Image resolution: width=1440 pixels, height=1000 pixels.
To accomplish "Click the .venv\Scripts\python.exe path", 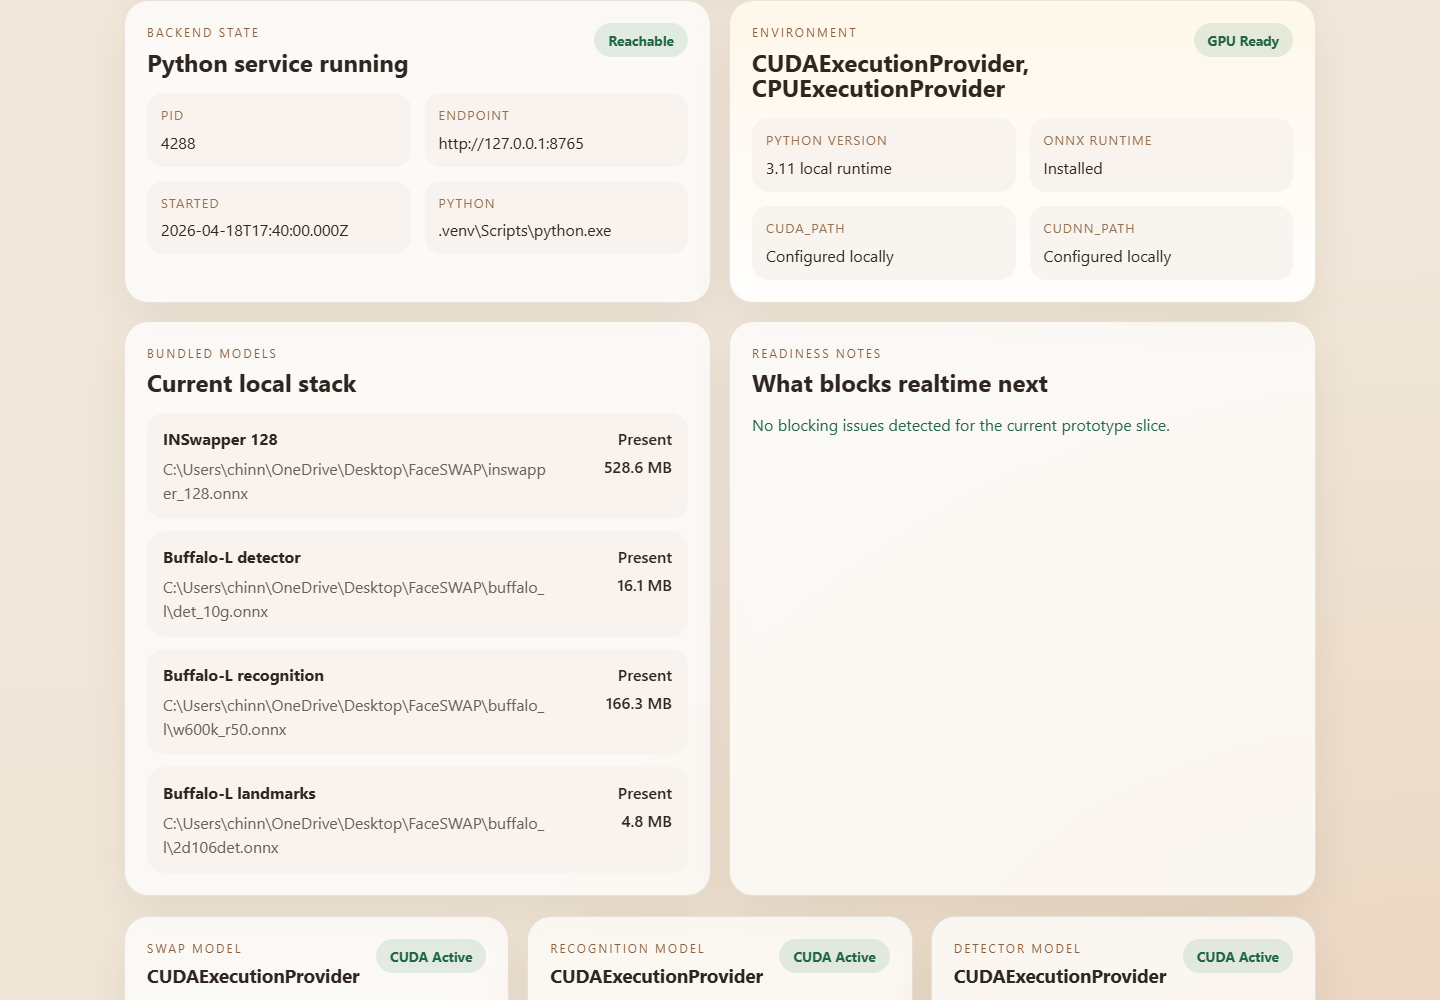I will (x=525, y=231).
